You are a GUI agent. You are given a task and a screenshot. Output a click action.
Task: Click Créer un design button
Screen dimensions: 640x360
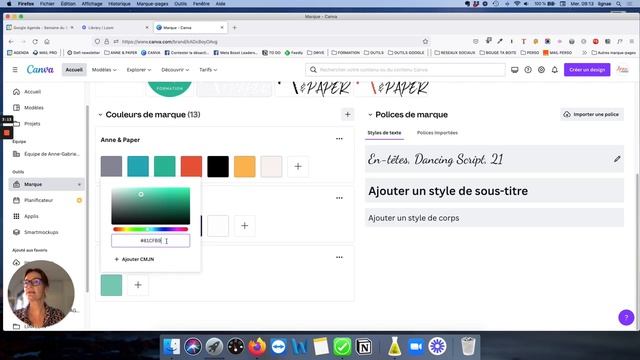[x=587, y=70]
